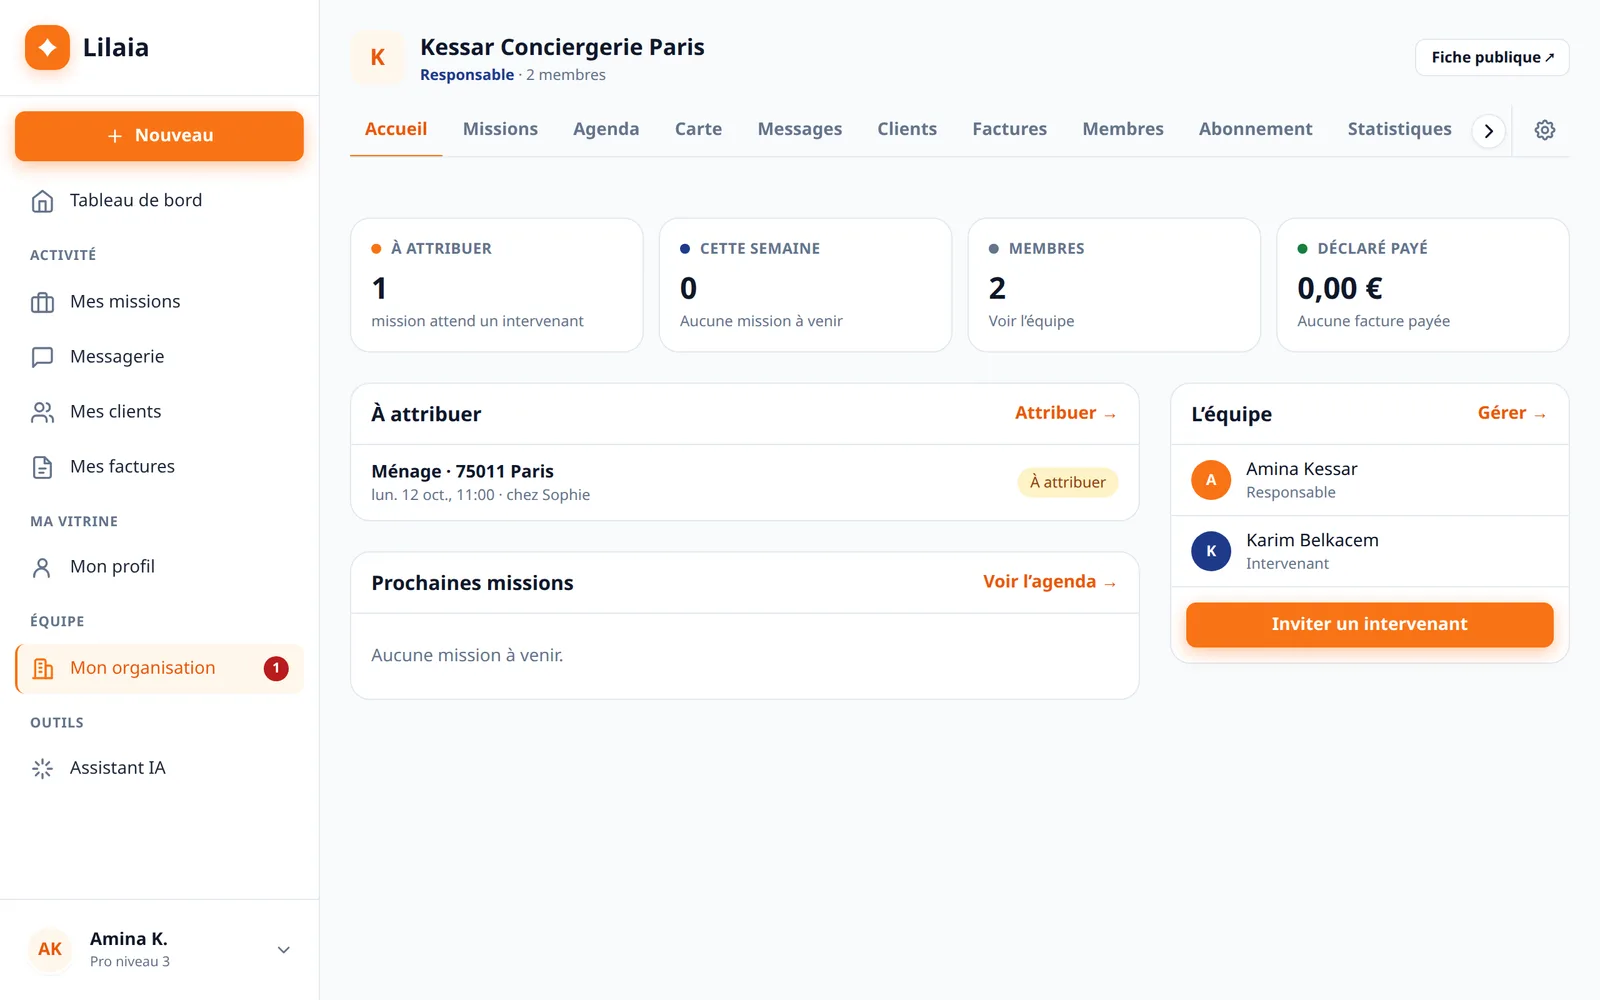Select Karim Belkacem team member name
Screen dimensions: 1600x1000
1312,540
